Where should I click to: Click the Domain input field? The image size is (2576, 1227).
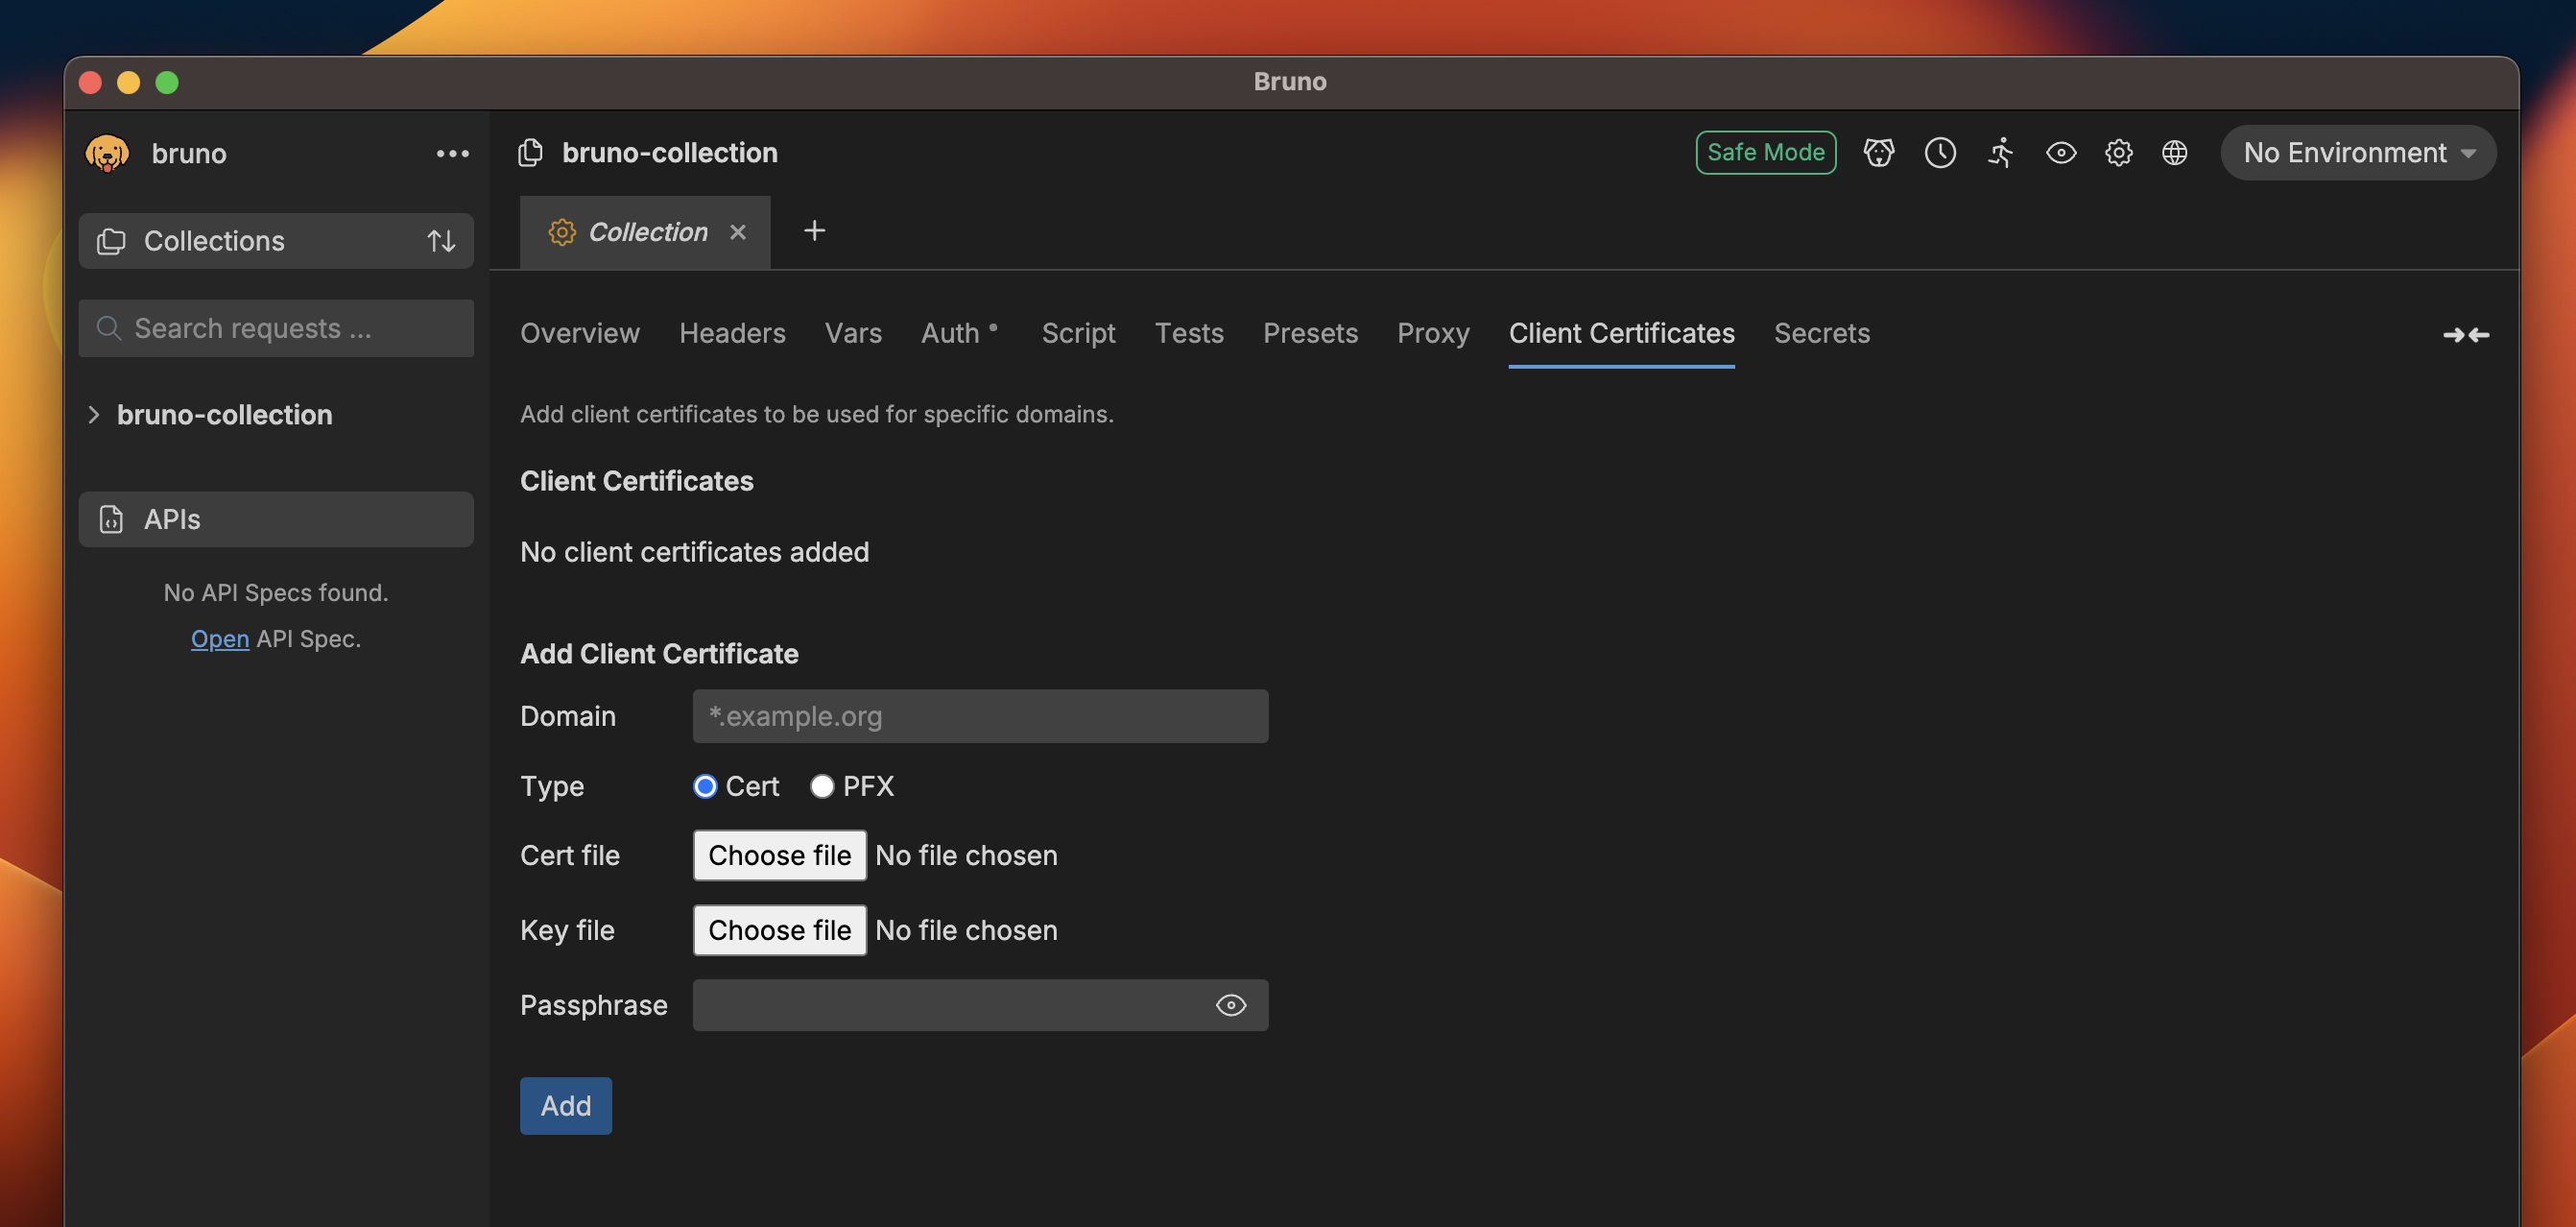pyautogui.click(x=978, y=716)
